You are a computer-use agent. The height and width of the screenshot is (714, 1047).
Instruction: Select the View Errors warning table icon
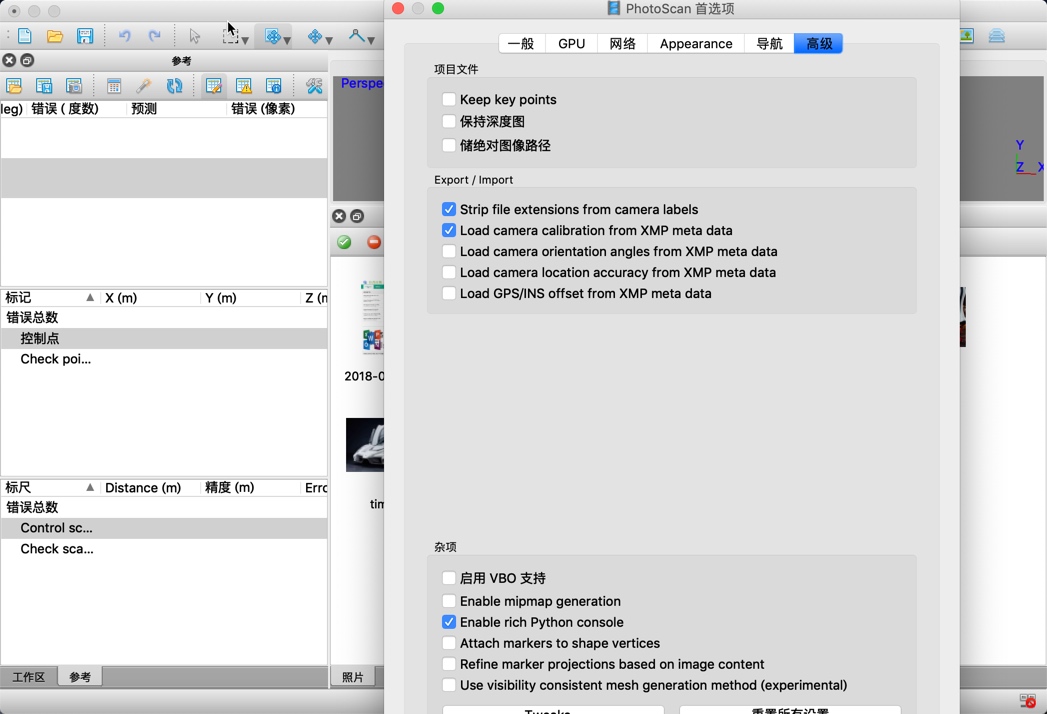tap(243, 85)
